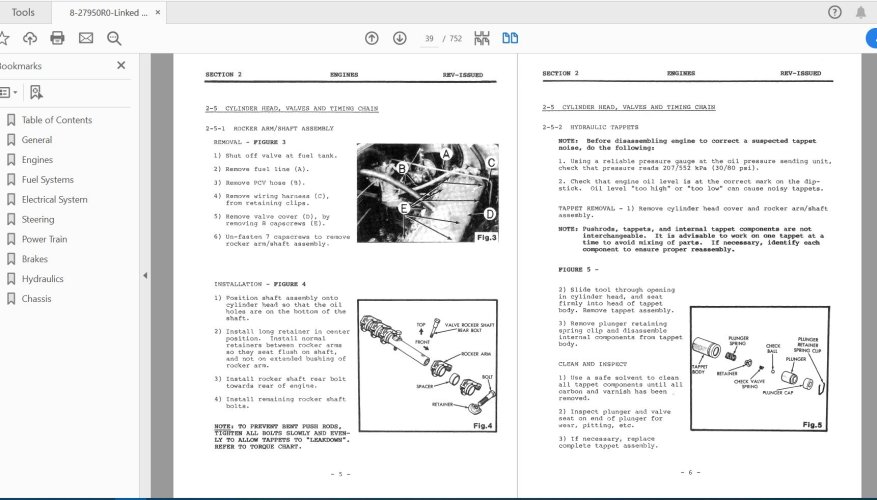
Task: Click the heading '2-5-2 HYDRAULIC TAPPETS'
Action: [590, 127]
